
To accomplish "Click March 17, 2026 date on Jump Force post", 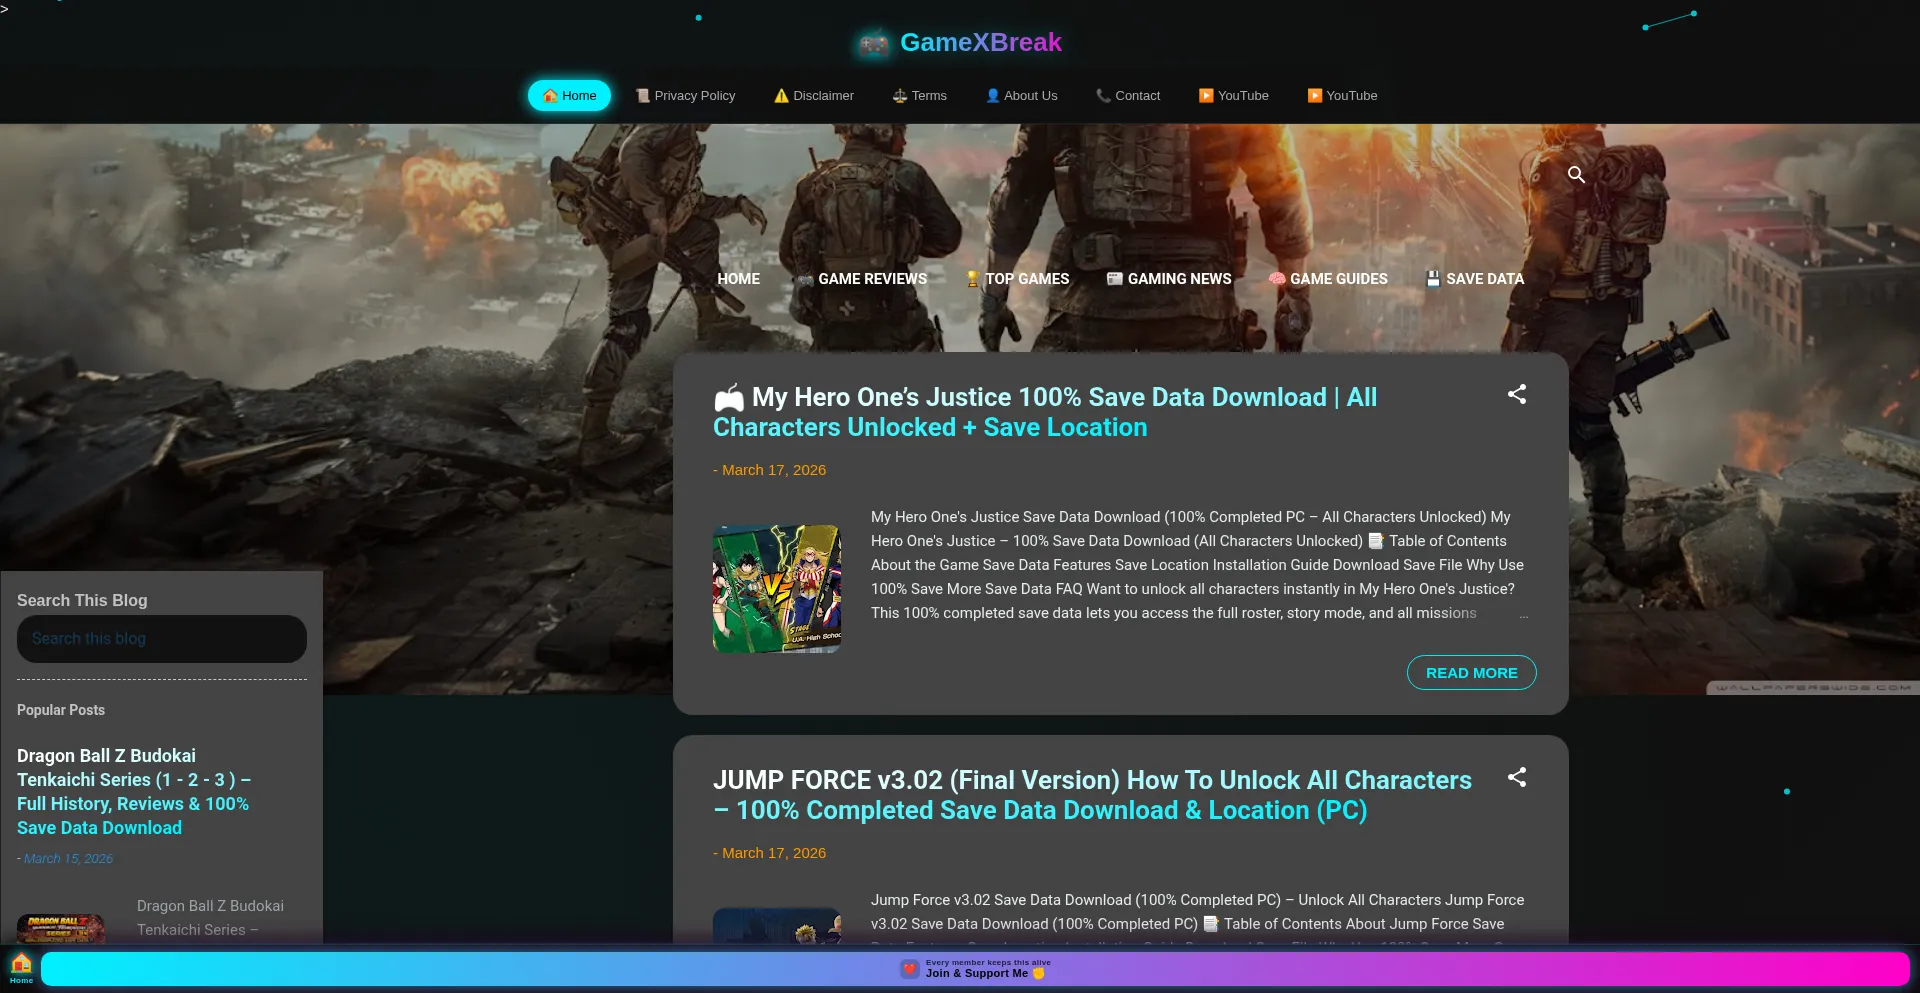I will 774,853.
